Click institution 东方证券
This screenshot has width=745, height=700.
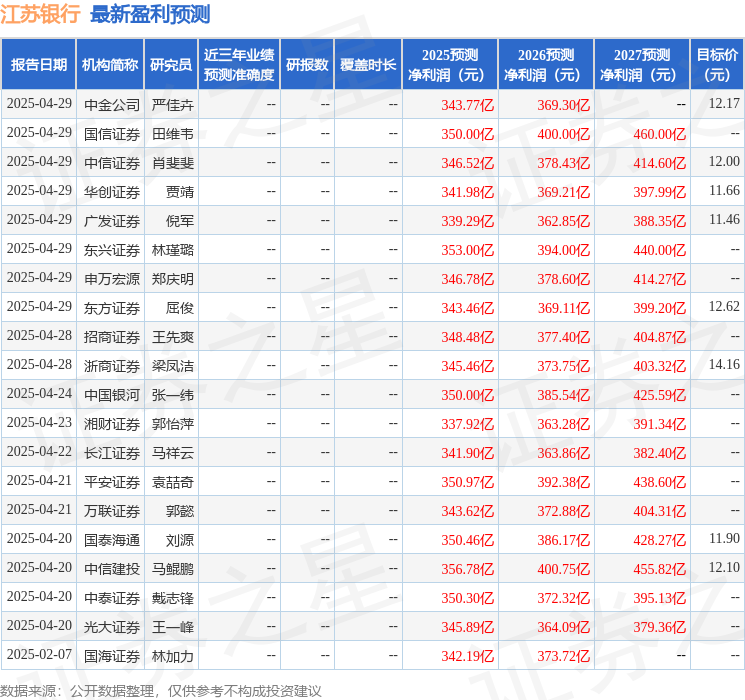coord(112,308)
